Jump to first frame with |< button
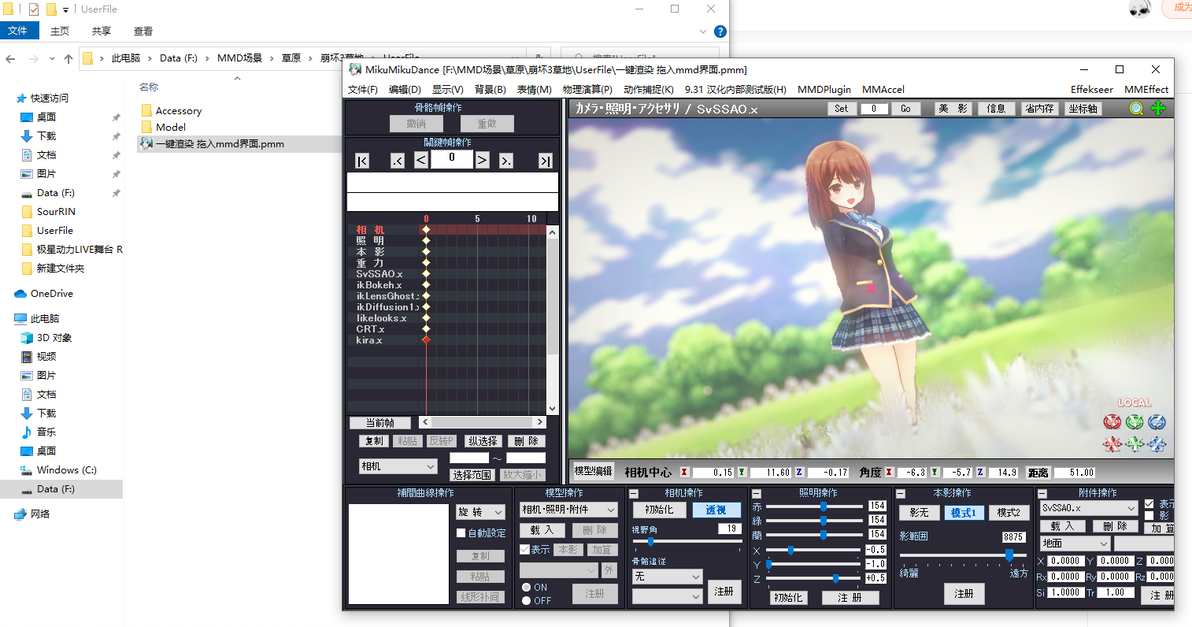1192x627 pixels. tap(362, 160)
